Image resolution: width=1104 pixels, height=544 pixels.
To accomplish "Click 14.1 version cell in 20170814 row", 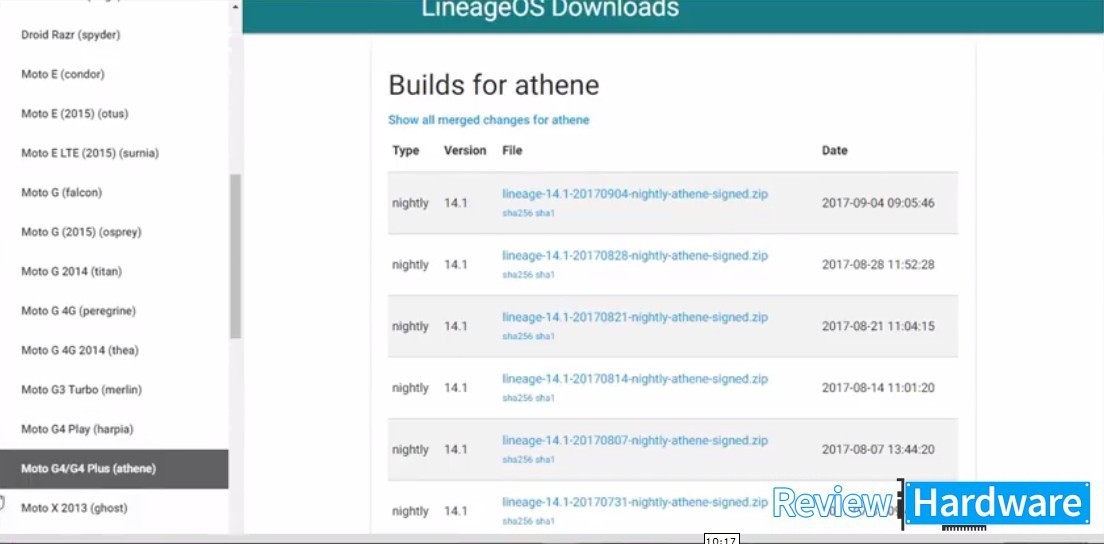I will pyautogui.click(x=456, y=388).
